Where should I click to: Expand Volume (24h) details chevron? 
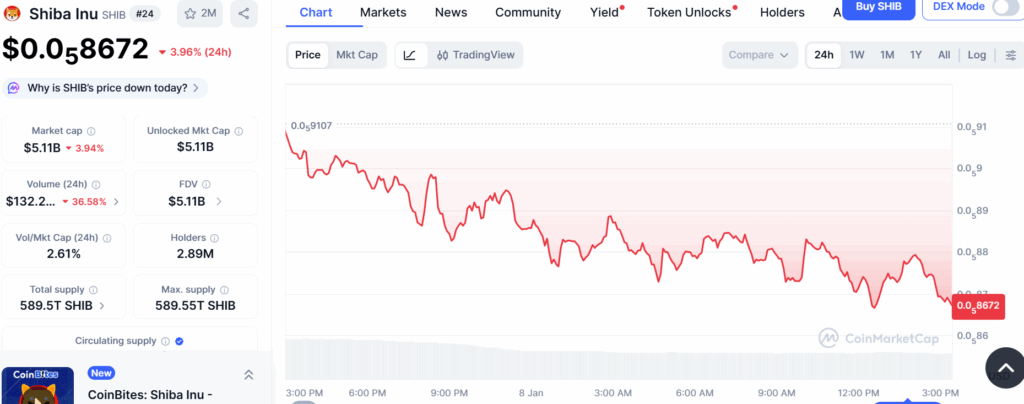(x=116, y=201)
